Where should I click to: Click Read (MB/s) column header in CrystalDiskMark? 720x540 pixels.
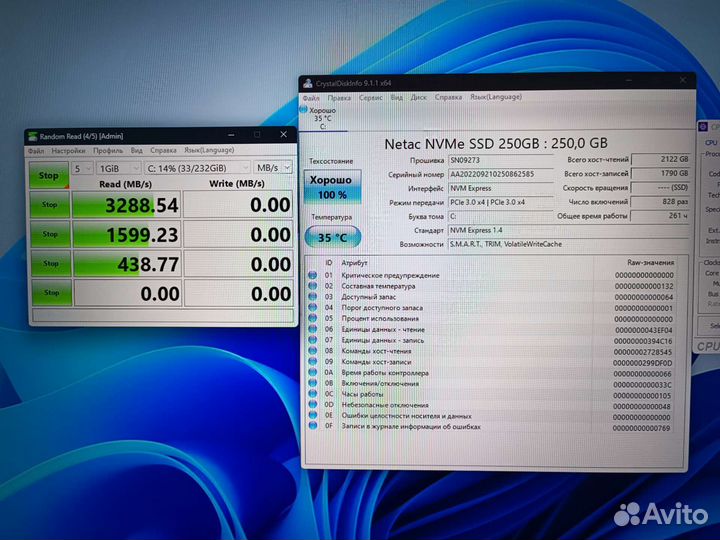tap(125, 184)
